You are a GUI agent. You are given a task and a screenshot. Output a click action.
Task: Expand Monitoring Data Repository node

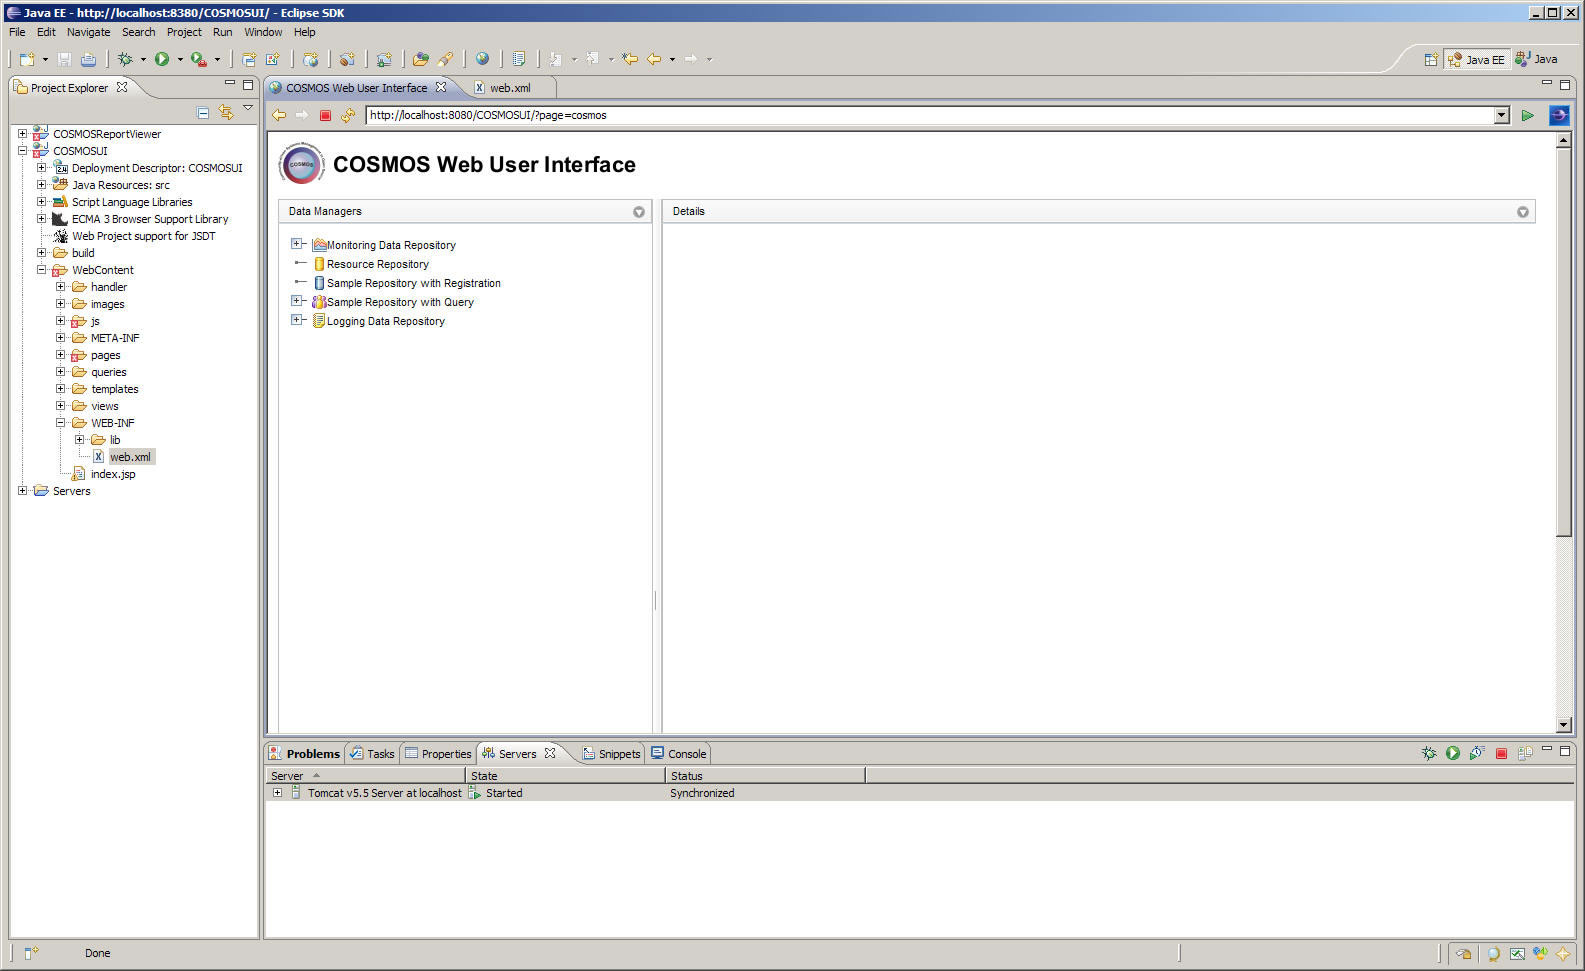click(x=297, y=244)
